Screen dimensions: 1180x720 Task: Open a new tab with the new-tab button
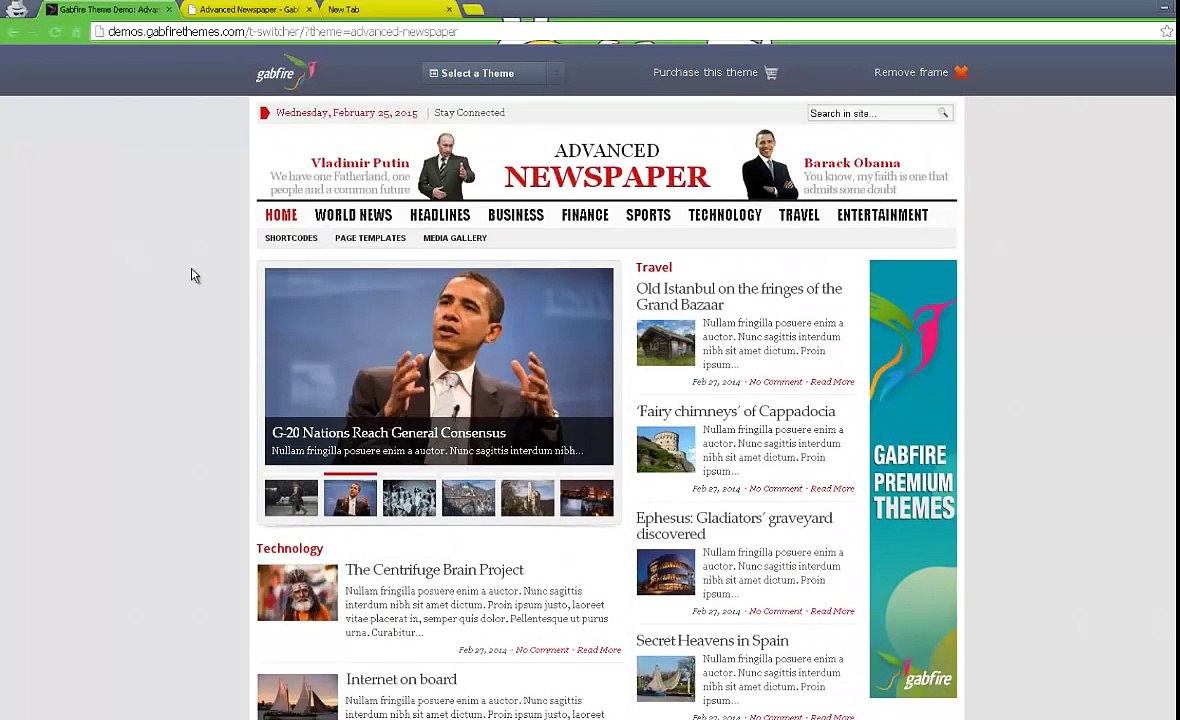(473, 10)
